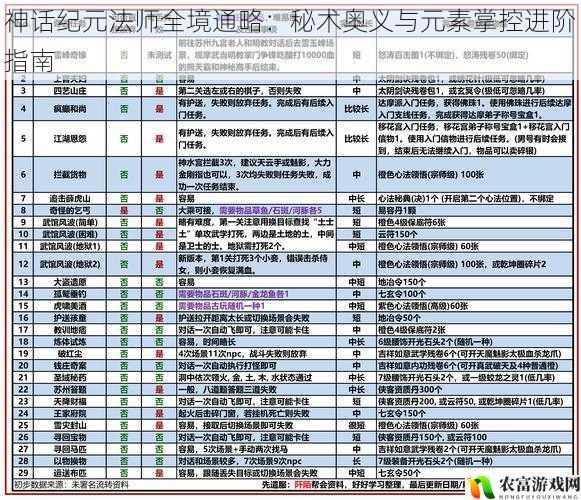Image resolution: width=581 pixels, height=500 pixels.
Task: Select the 天降财福 cell in row 23
Action: coord(70,401)
